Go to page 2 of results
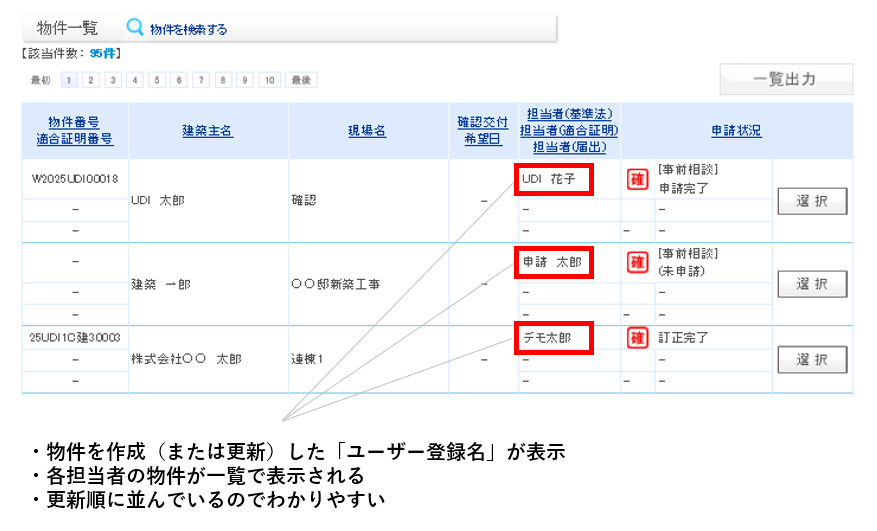Screen dimensions: 877x531 (x=90, y=80)
